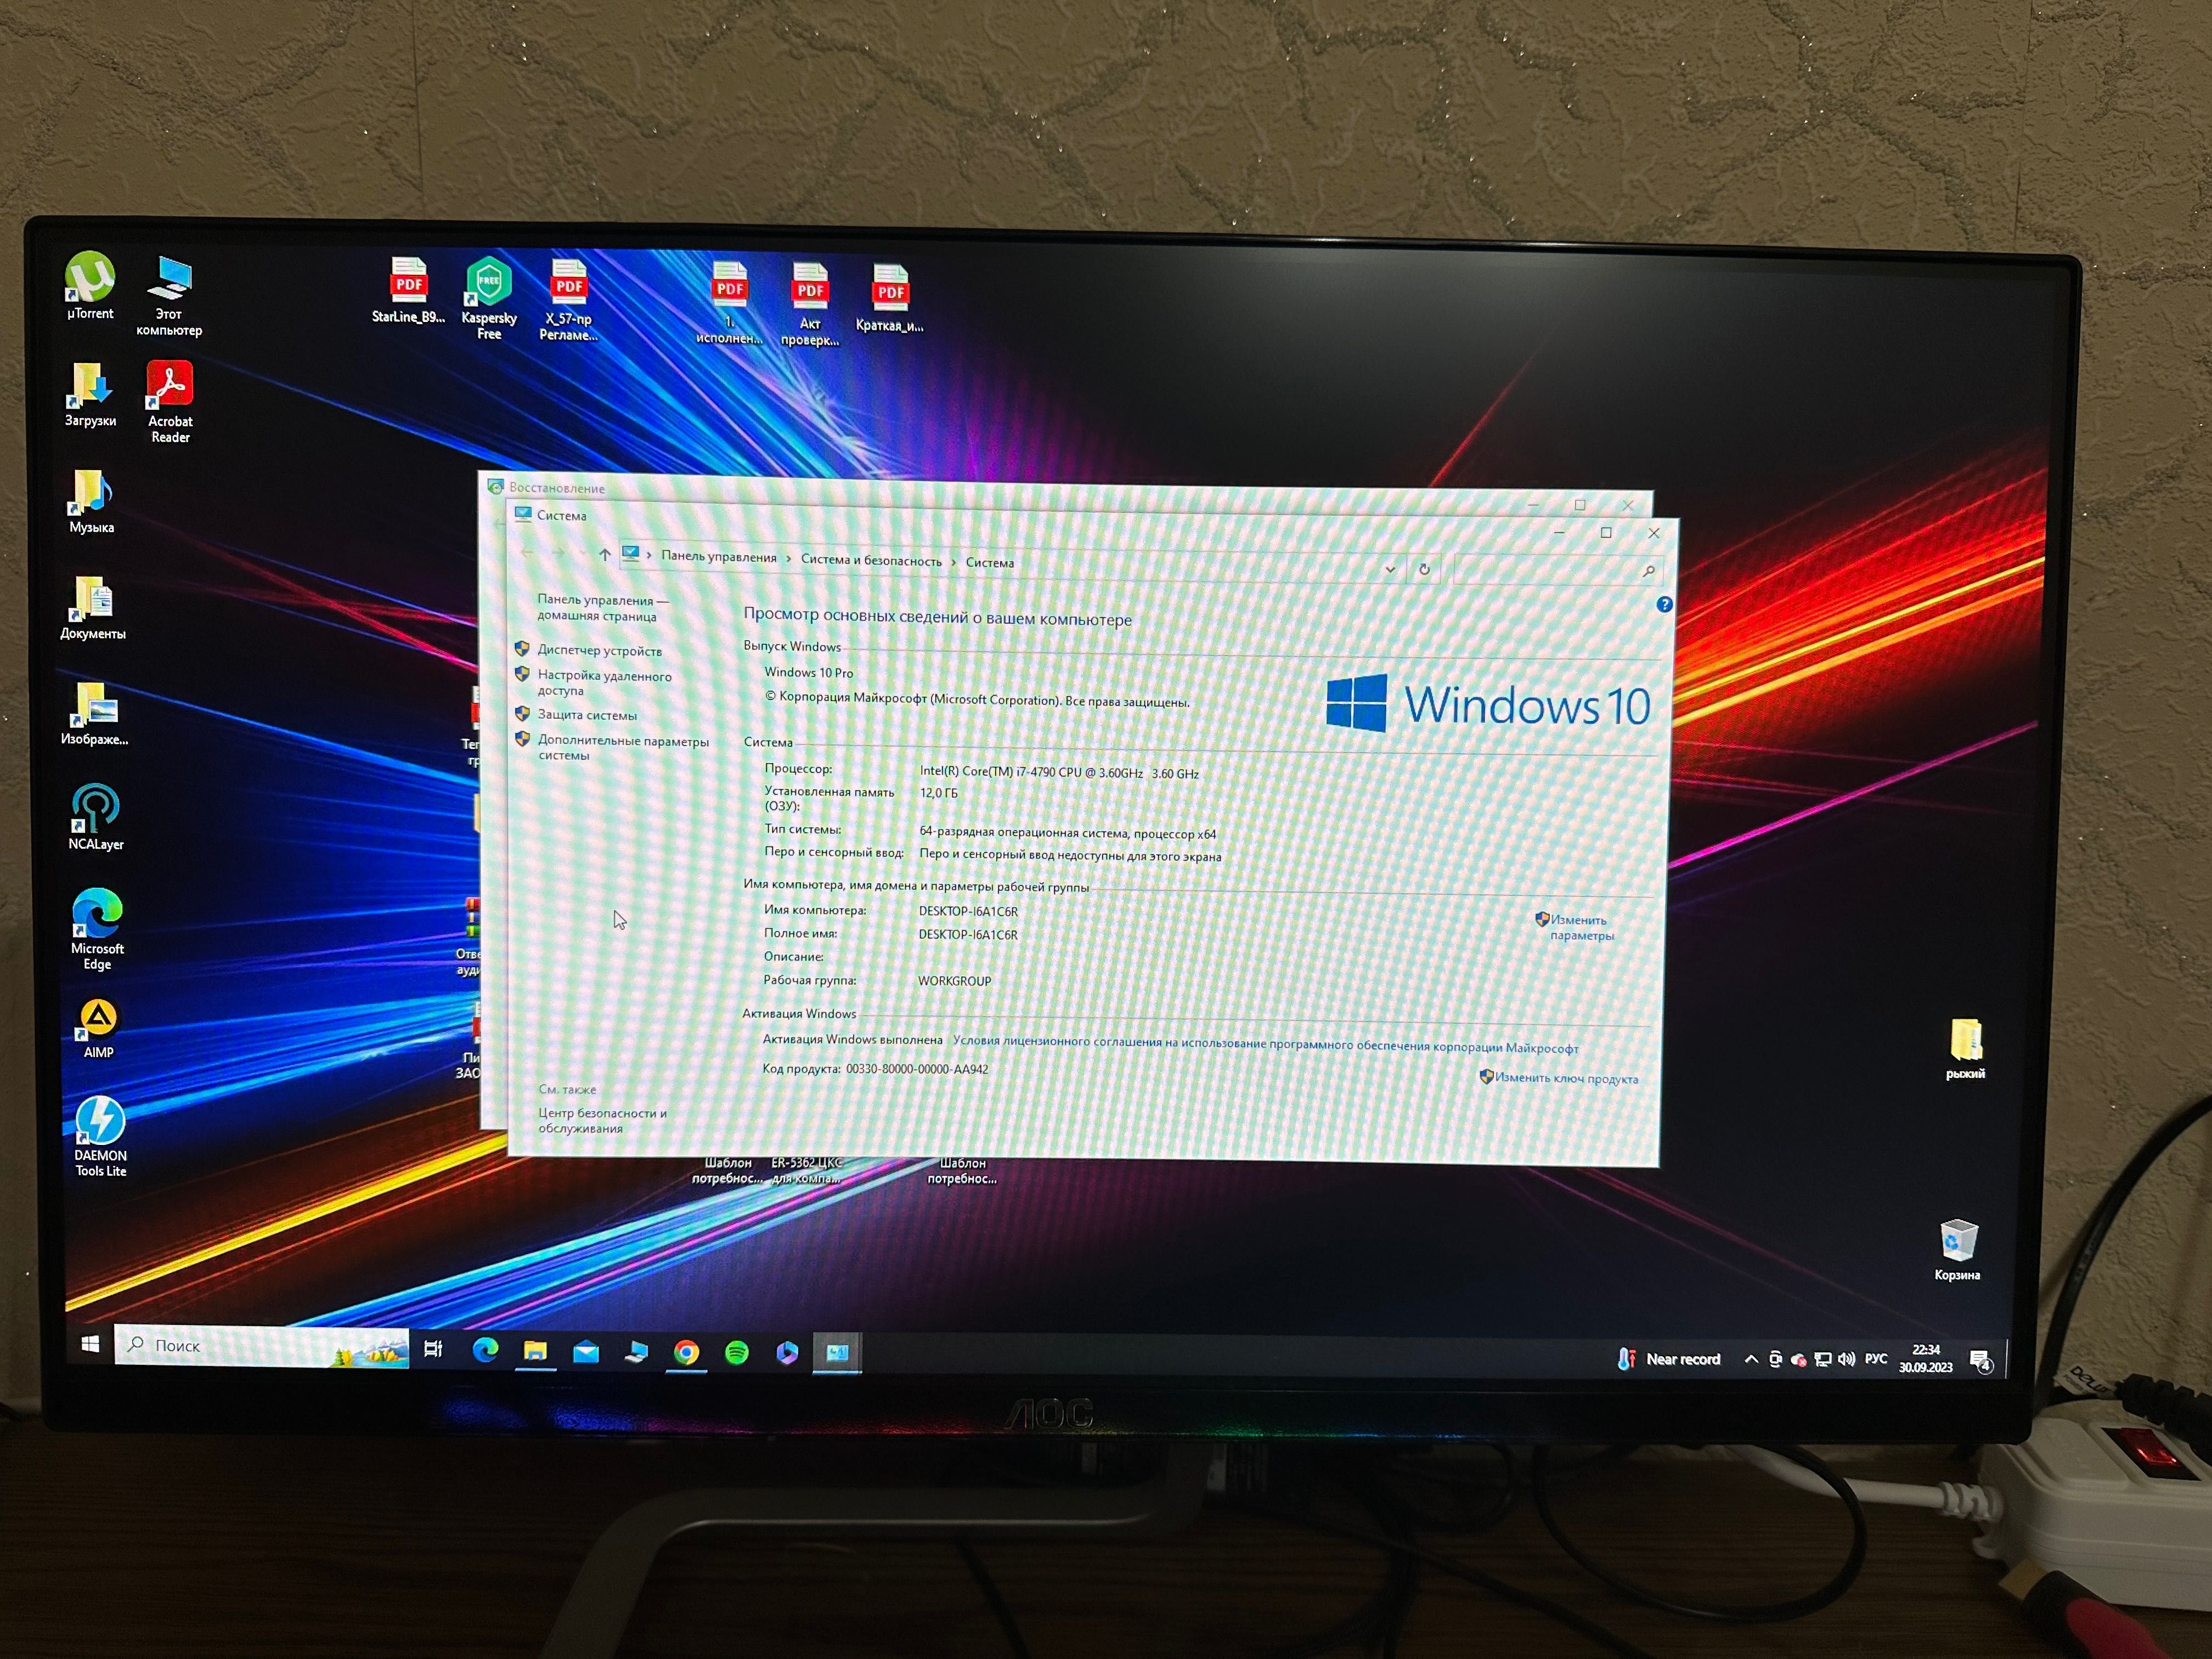
Task: Launch Microsoft Edge desktop shortcut
Action: pos(97,929)
